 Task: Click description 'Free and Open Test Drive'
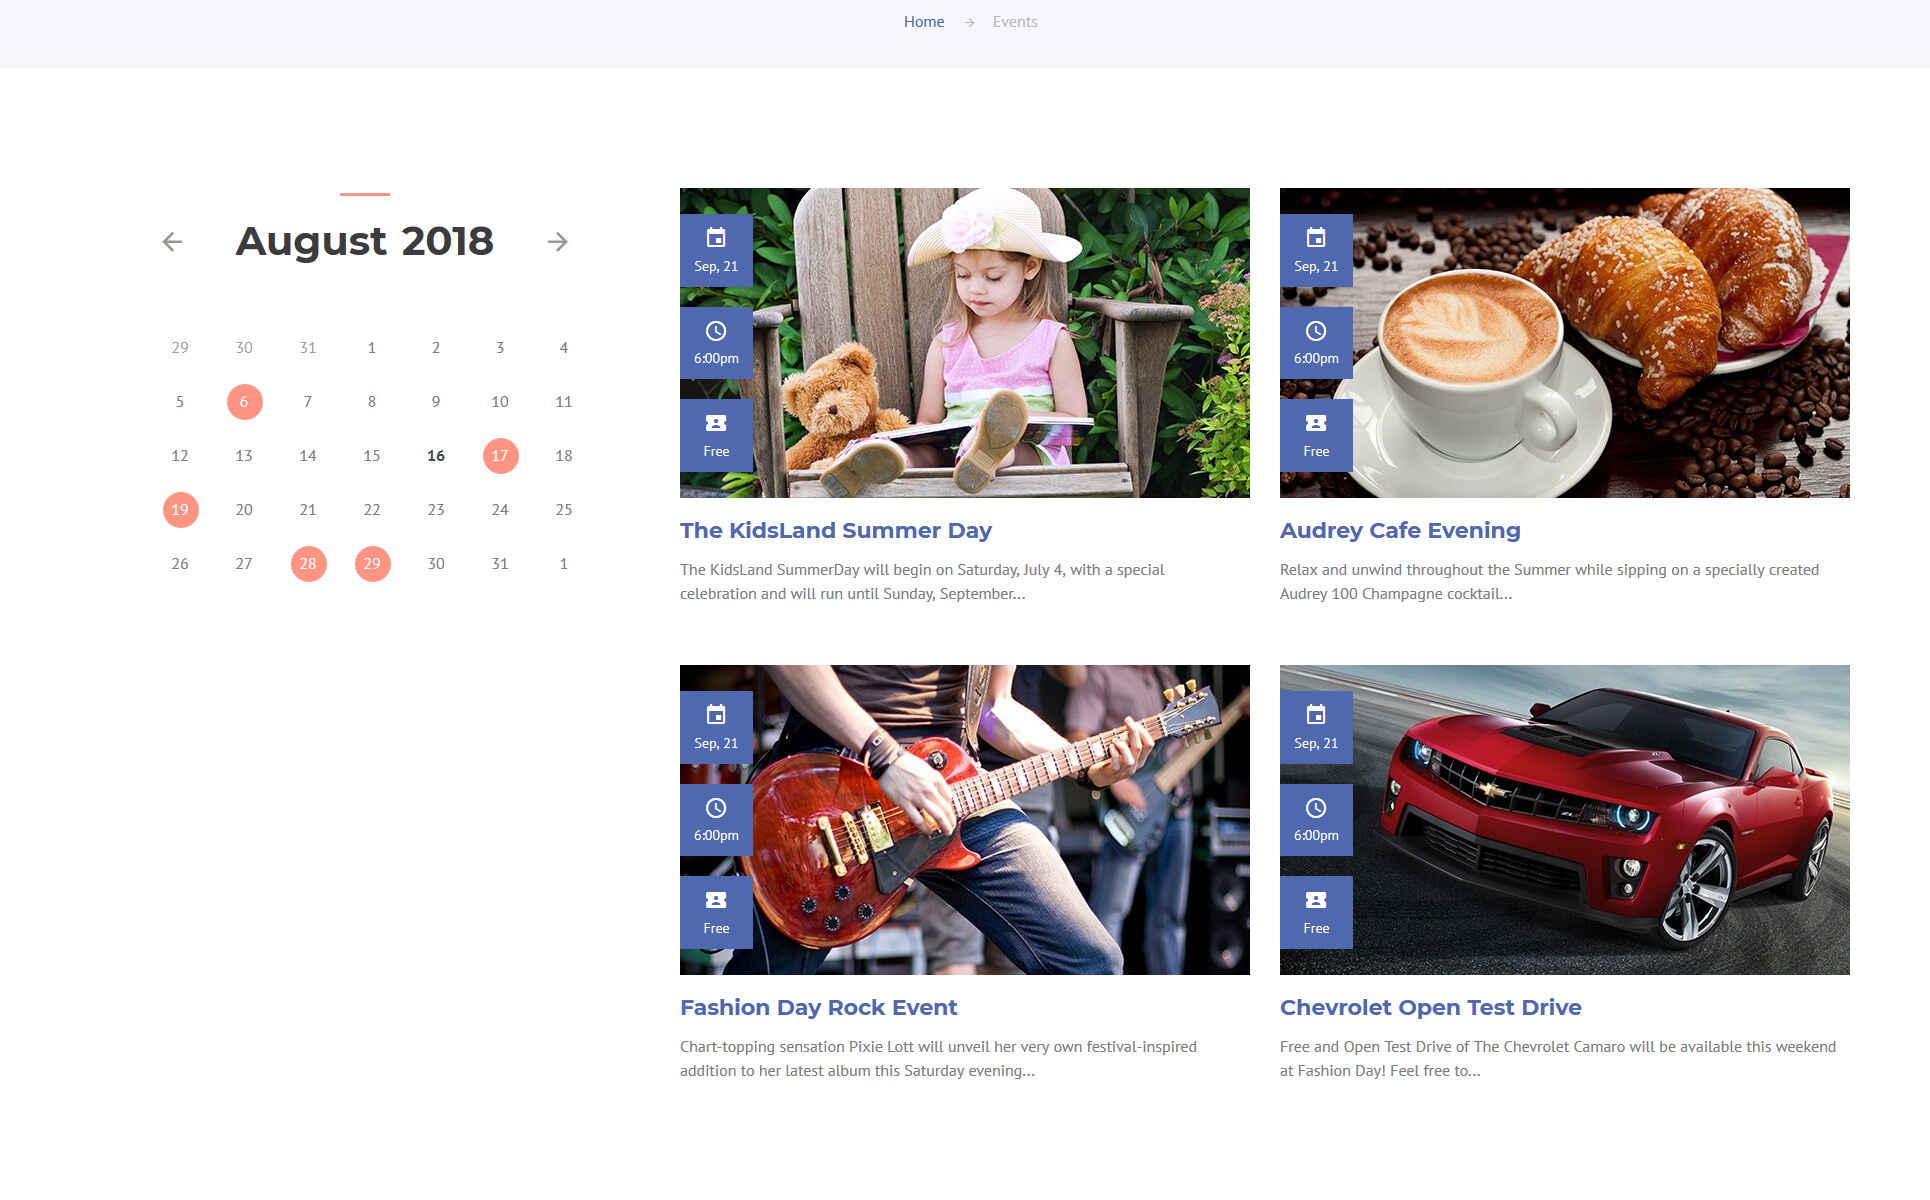pyautogui.click(x=1558, y=1059)
